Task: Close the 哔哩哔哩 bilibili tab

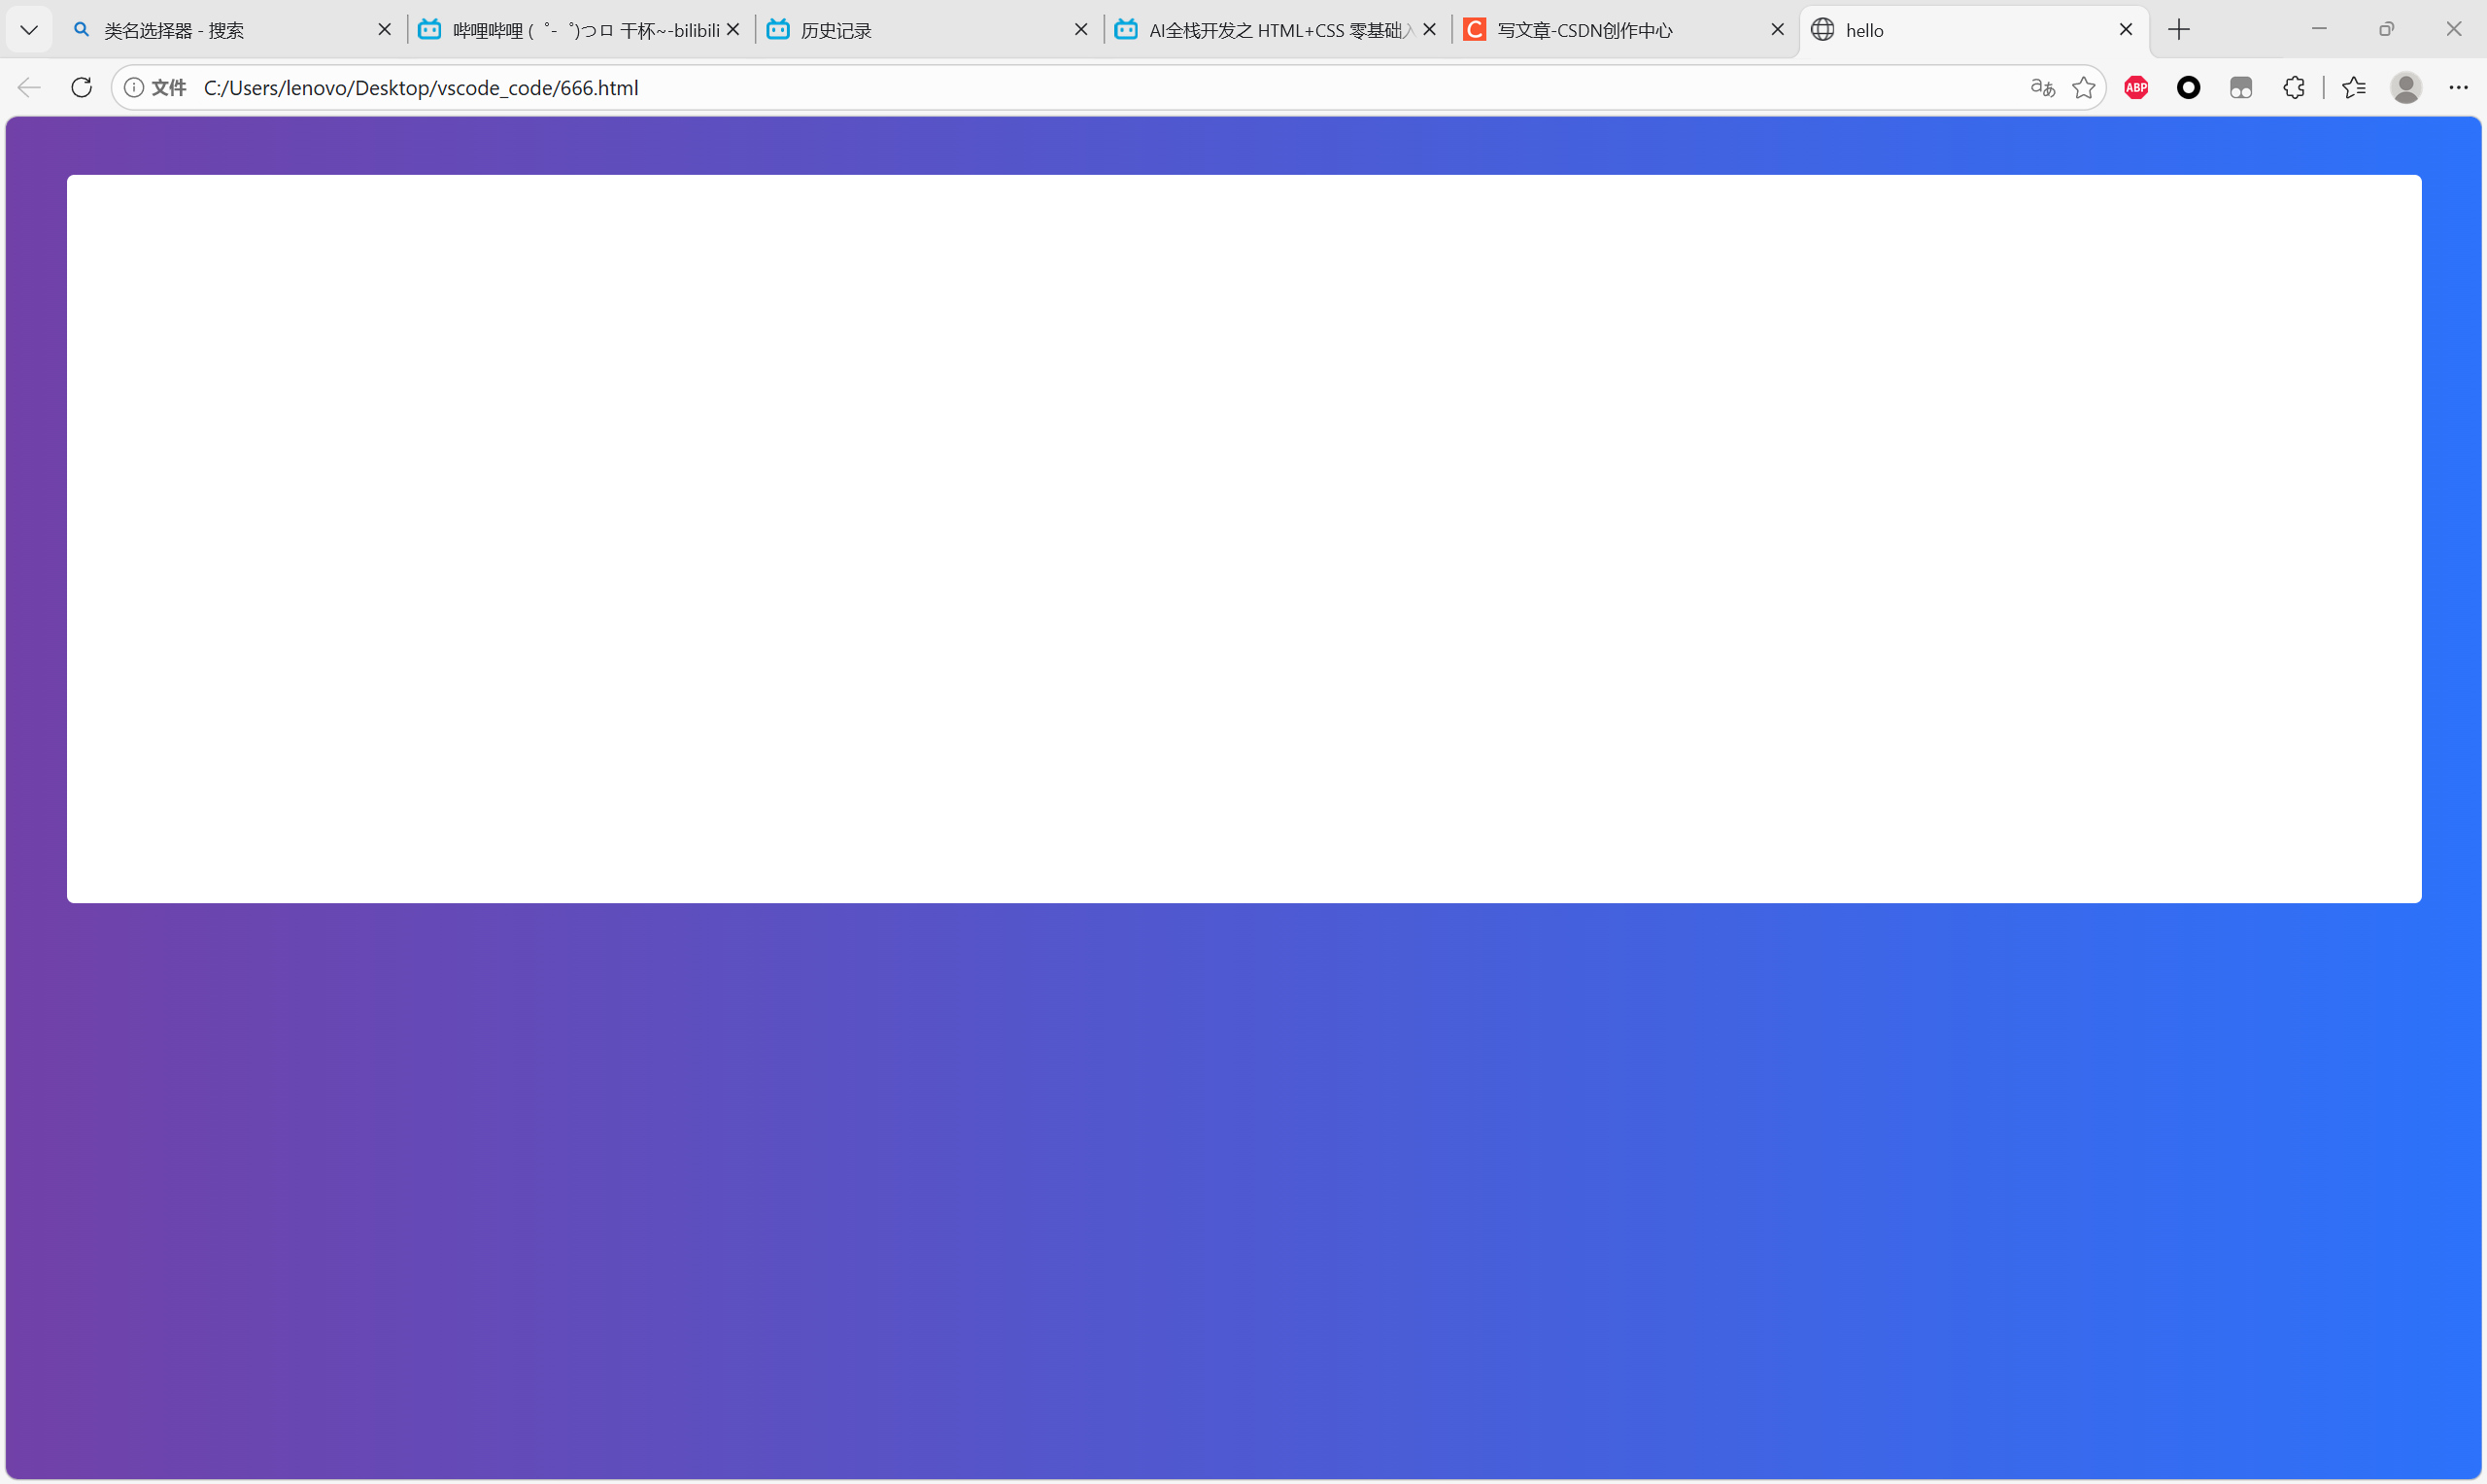Action: pos(733,30)
